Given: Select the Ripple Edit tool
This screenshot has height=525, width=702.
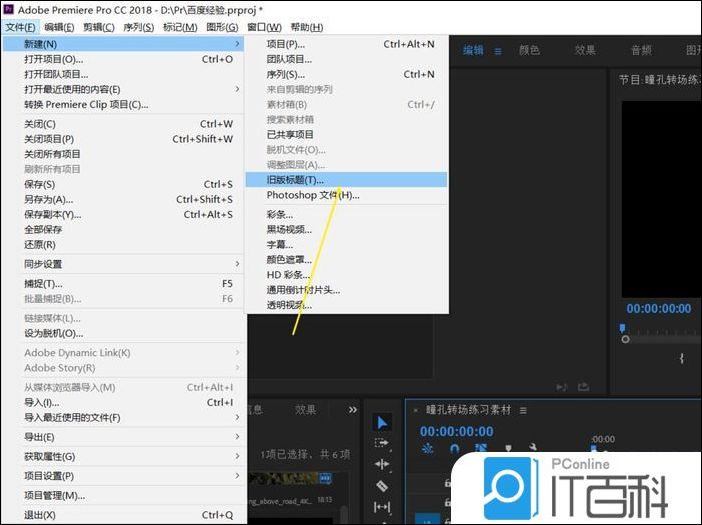Looking at the screenshot, I should [x=381, y=464].
